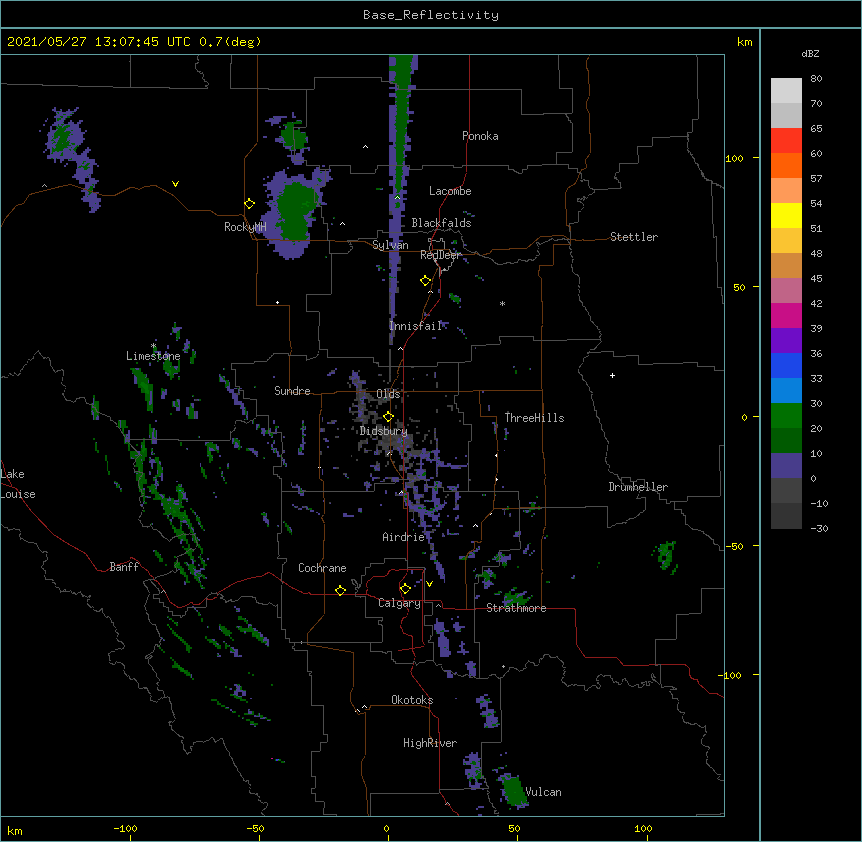Select the Olds town label
862x842 pixels.
tap(388, 394)
